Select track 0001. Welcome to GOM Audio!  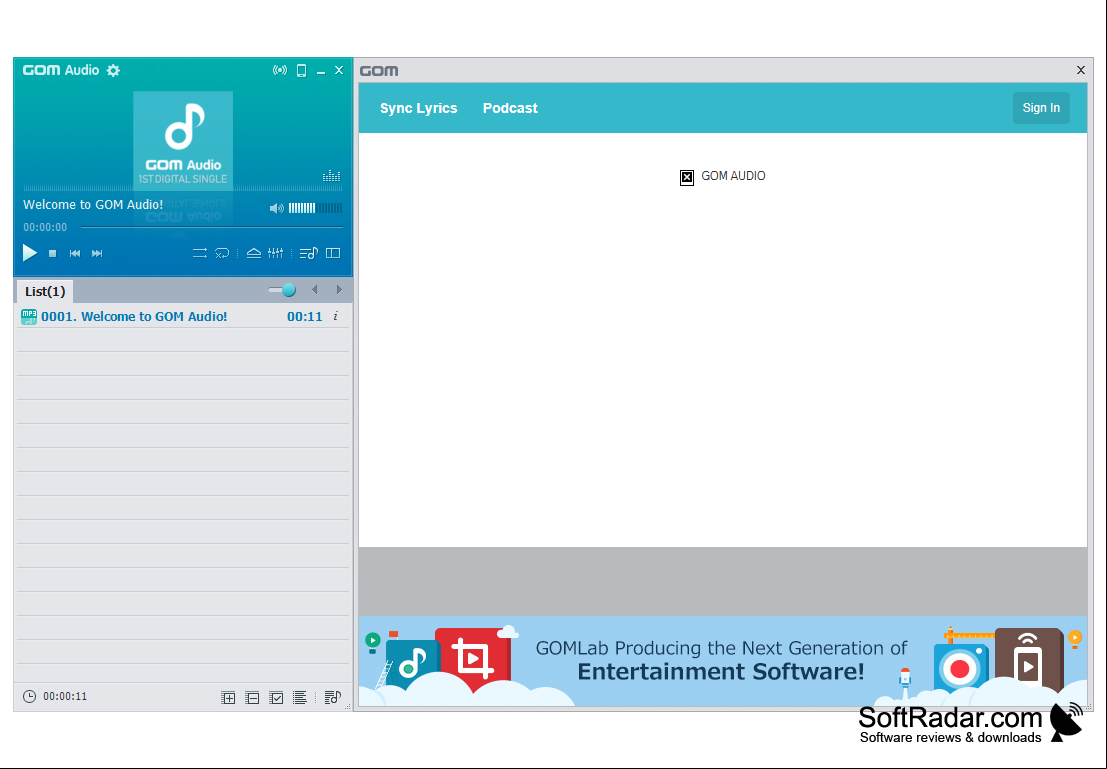pyautogui.click(x=183, y=316)
